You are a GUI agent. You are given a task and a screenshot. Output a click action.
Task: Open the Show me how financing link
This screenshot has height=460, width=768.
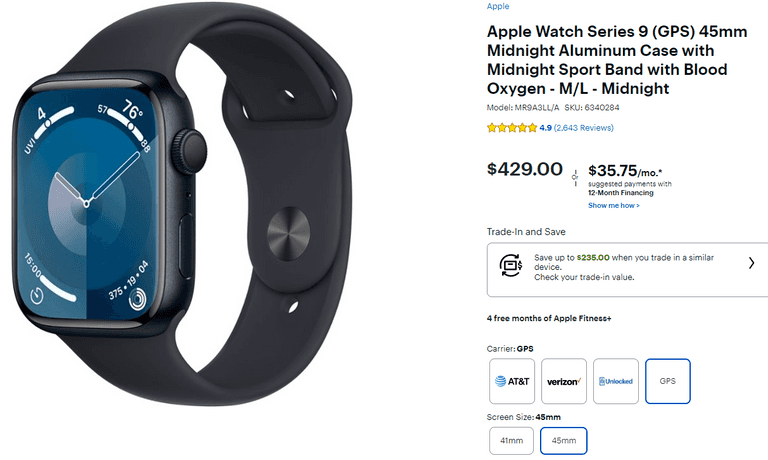click(614, 206)
